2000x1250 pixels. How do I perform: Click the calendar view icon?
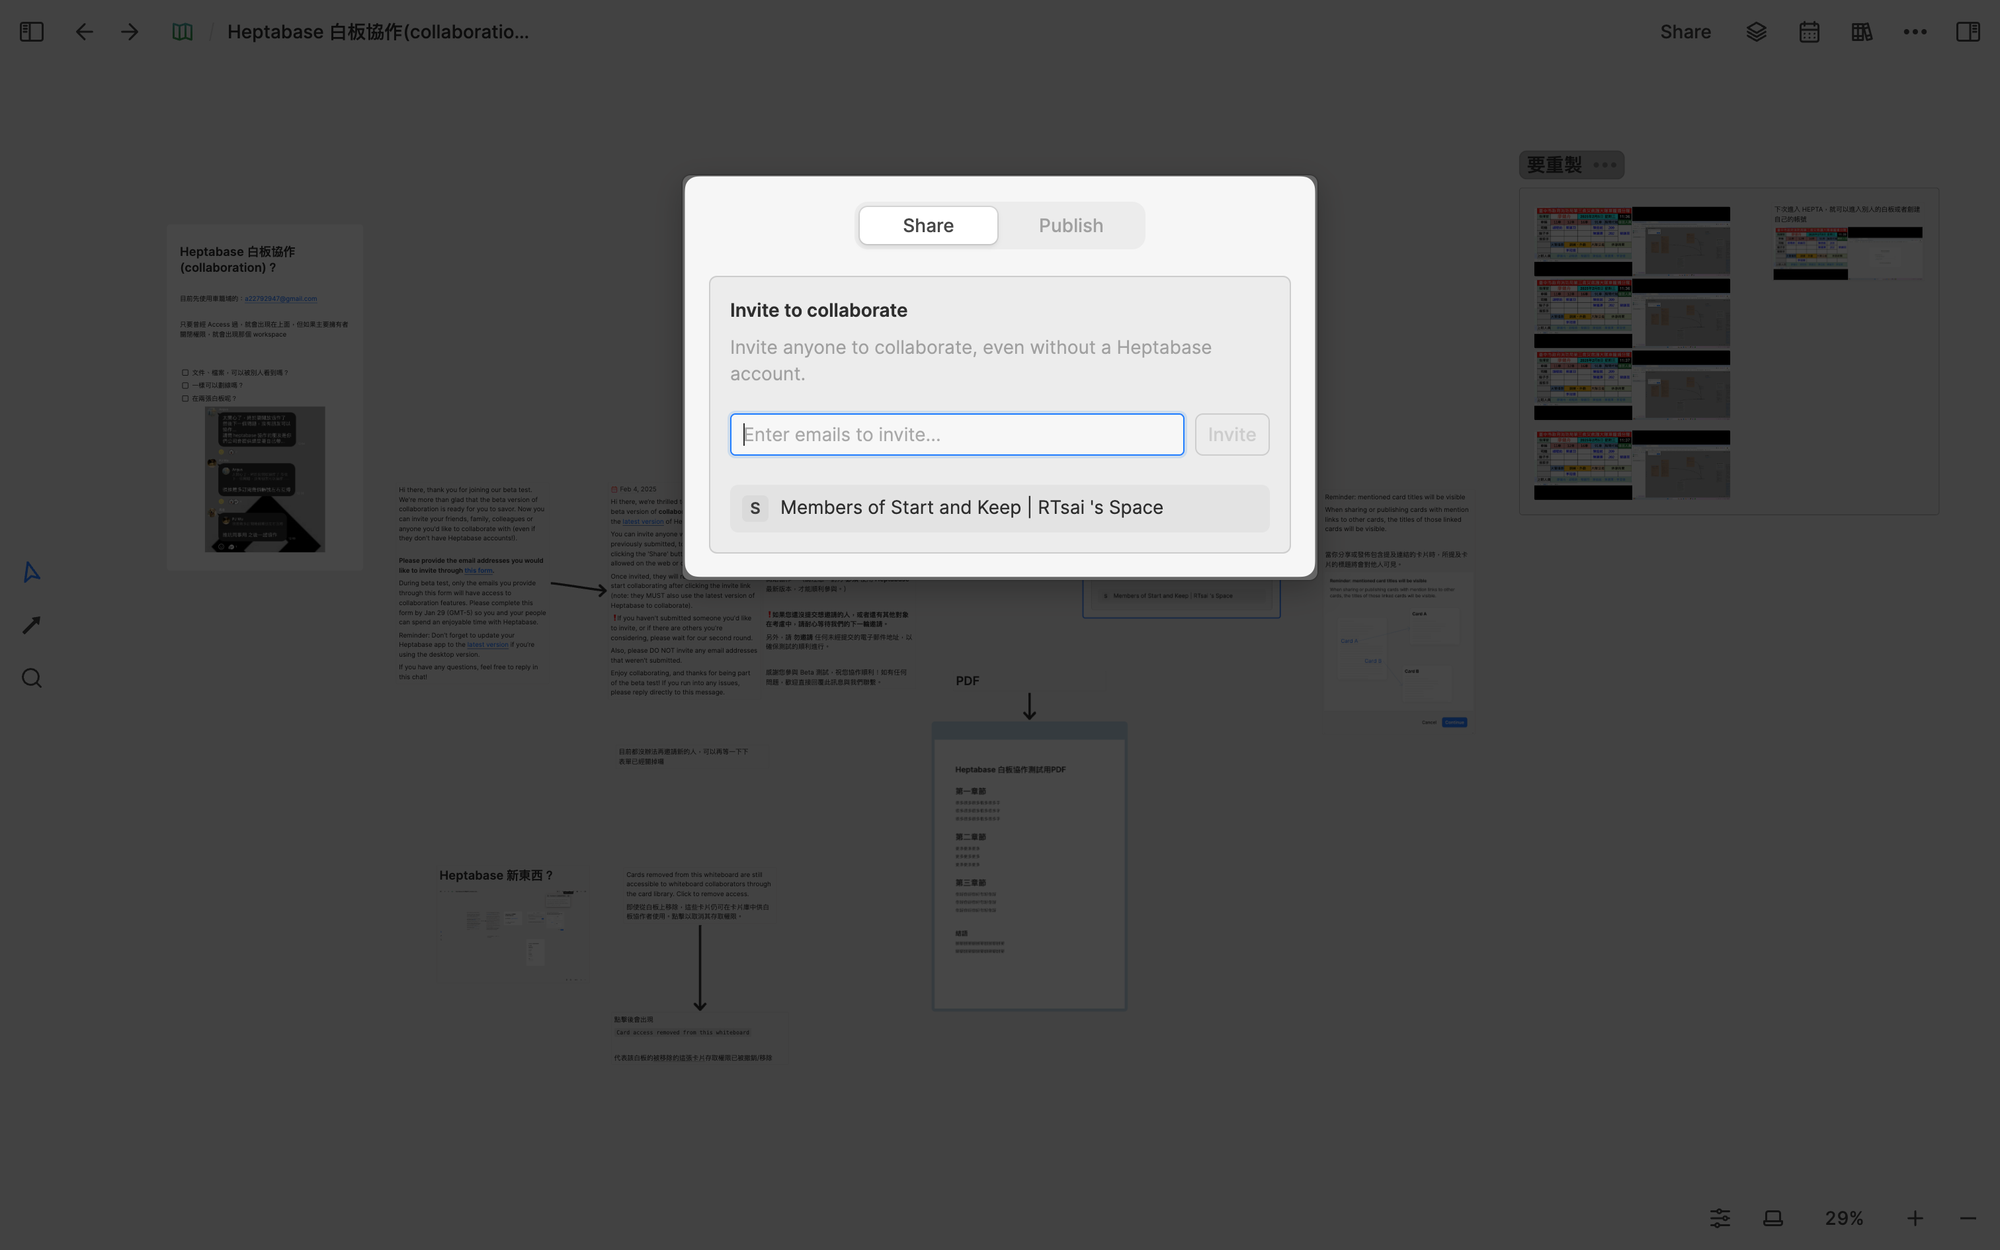pyautogui.click(x=1810, y=32)
